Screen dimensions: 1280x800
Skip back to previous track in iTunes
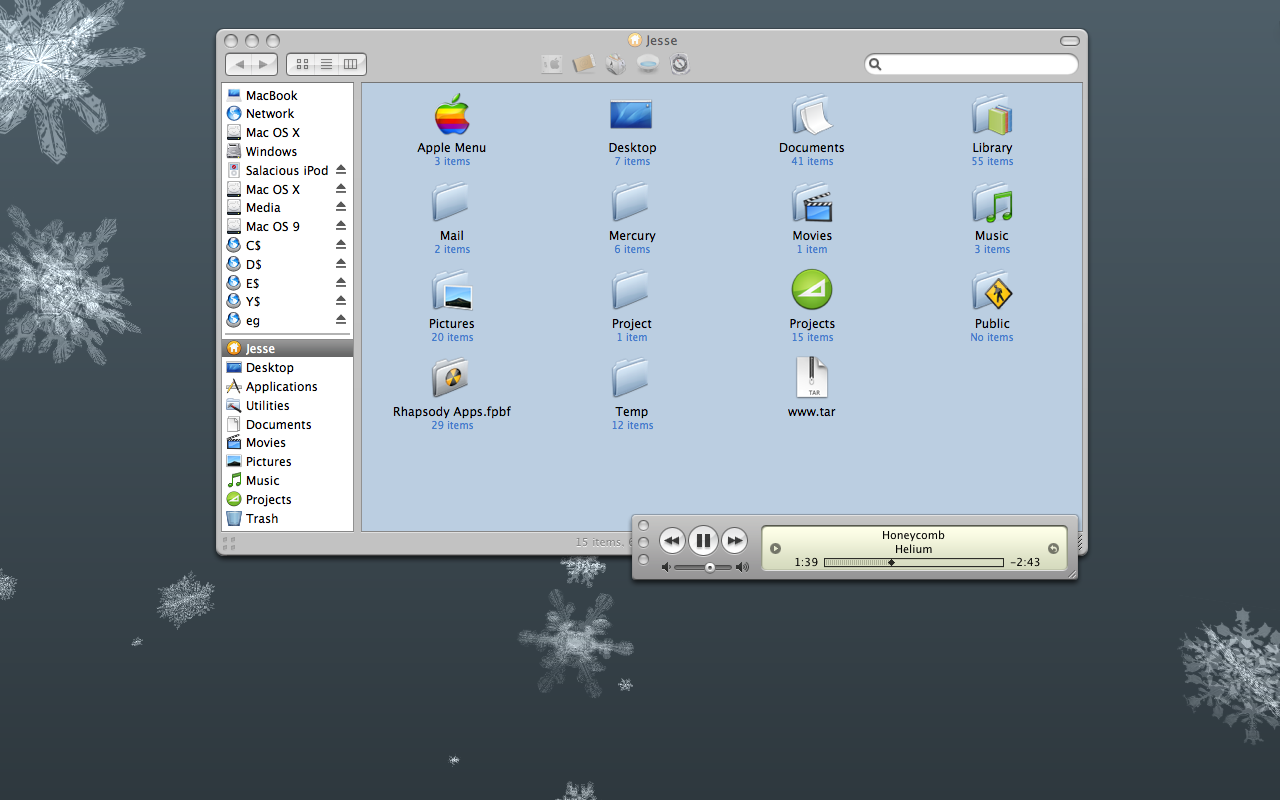pyautogui.click(x=672, y=541)
